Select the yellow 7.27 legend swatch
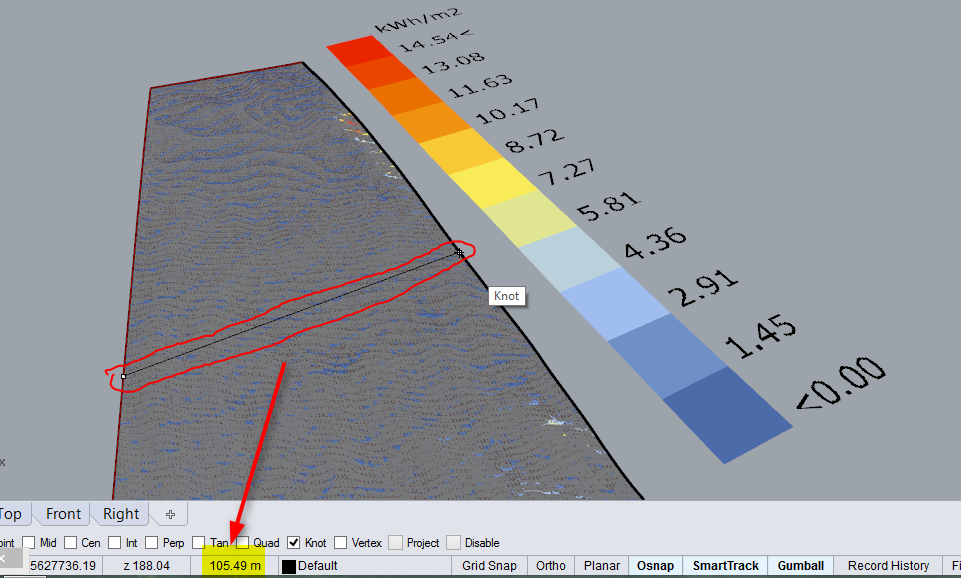Viewport: 961px width, 578px height. 493,184
